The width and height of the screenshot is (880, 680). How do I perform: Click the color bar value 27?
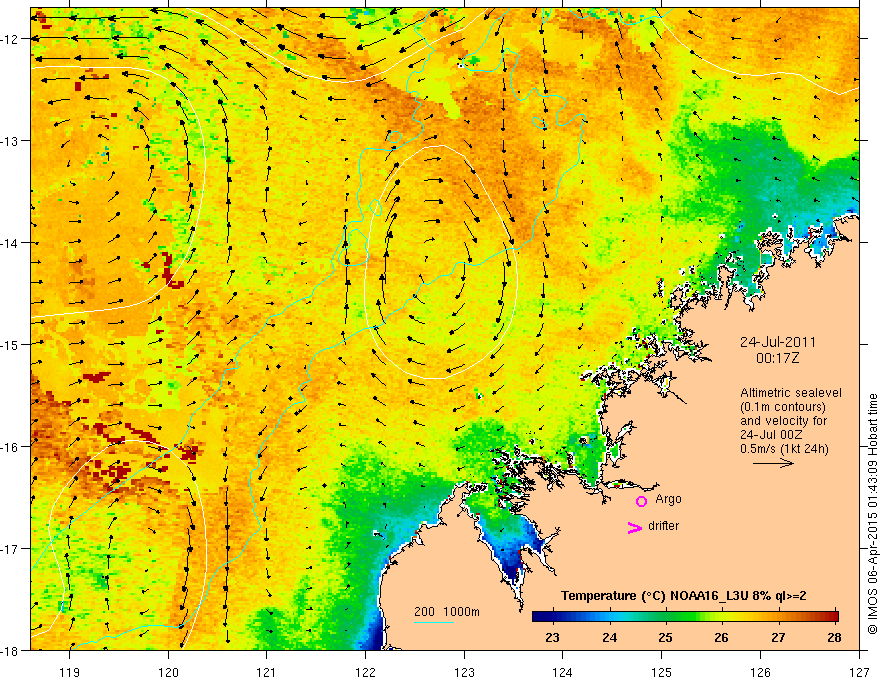pos(778,638)
